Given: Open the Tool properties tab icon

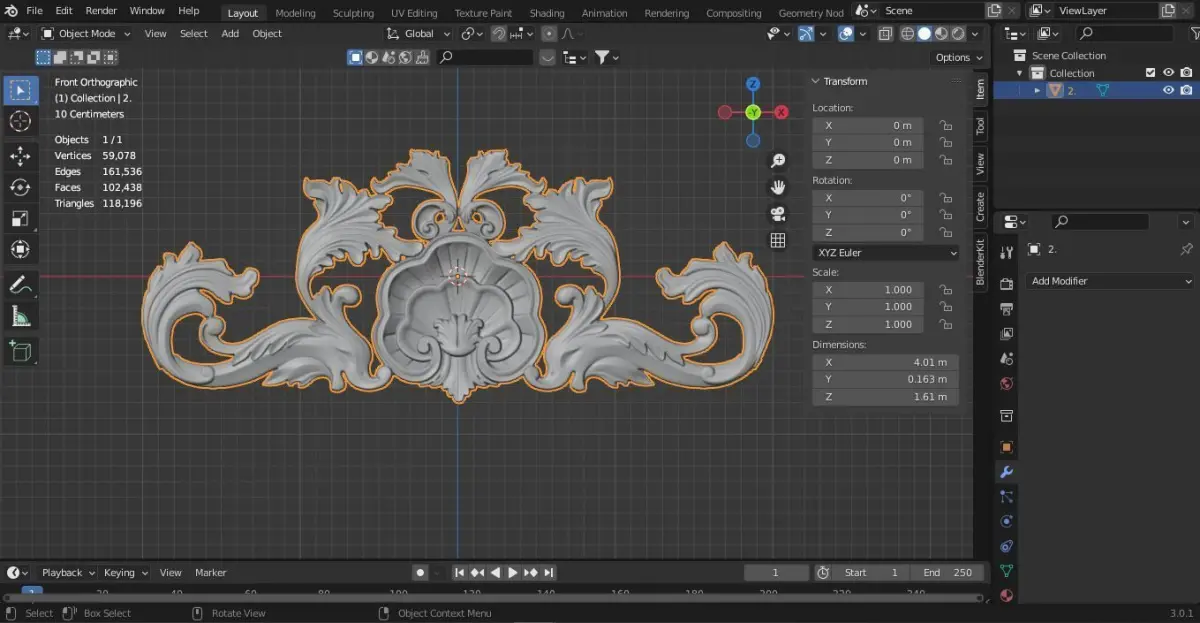Looking at the screenshot, I should pyautogui.click(x=1006, y=252).
